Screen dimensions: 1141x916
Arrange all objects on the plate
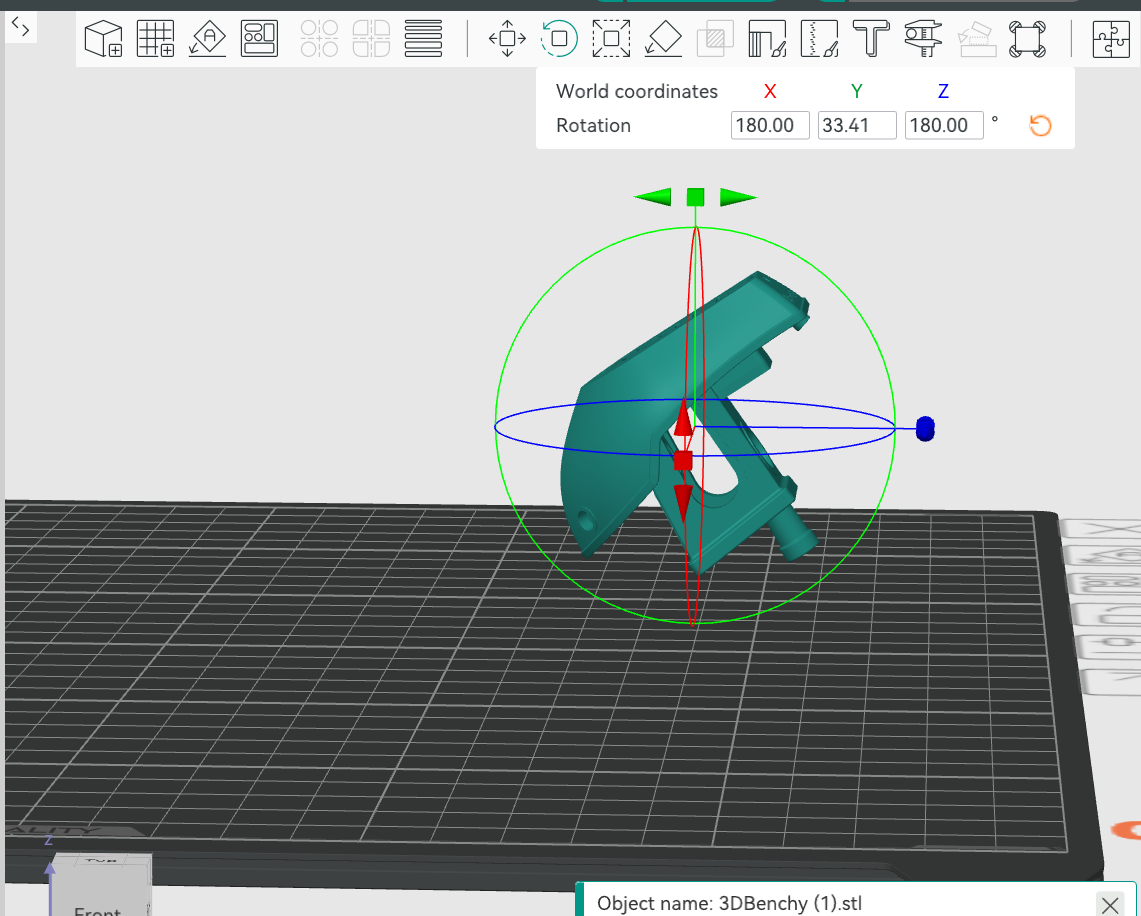click(x=260, y=39)
